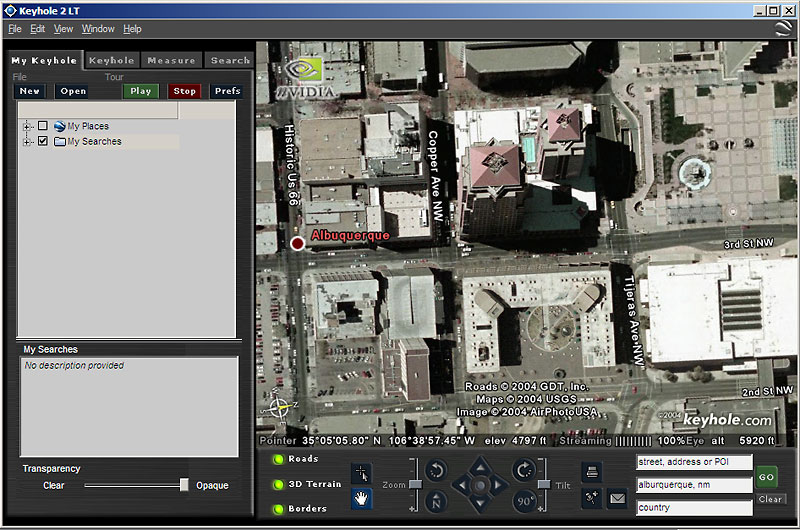Expand the My Places tree node
Viewport: 800px width, 530px height.
coord(27,126)
